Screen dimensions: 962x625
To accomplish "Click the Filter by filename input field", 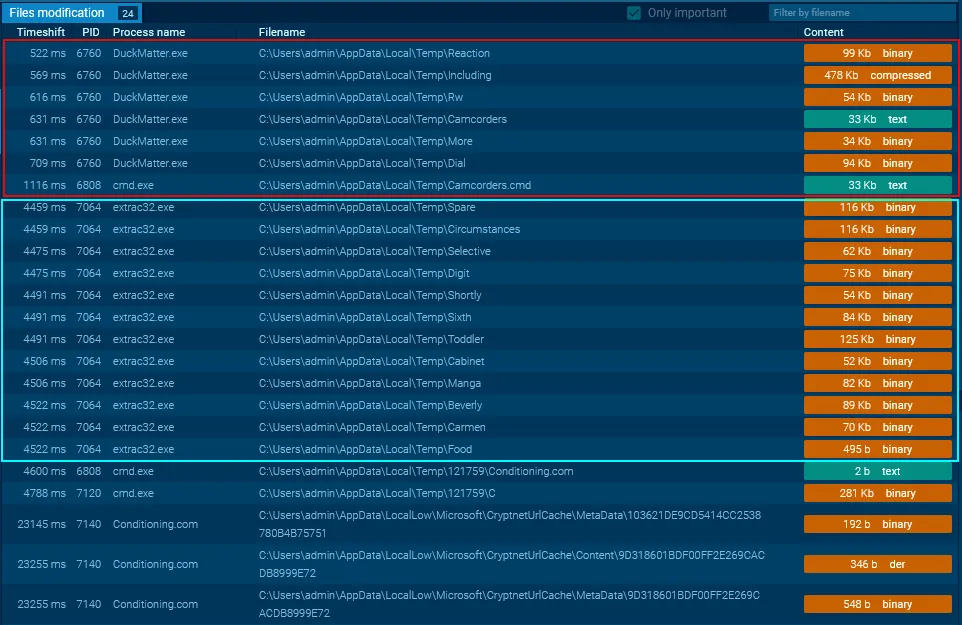I will pyautogui.click(x=861, y=13).
